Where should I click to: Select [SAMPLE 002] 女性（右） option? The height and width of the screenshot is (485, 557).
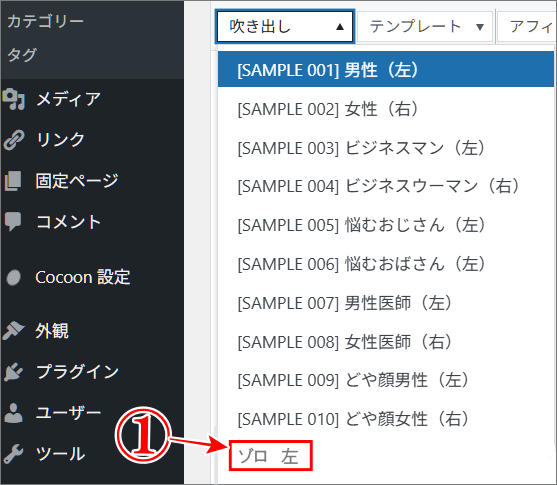tap(386, 109)
